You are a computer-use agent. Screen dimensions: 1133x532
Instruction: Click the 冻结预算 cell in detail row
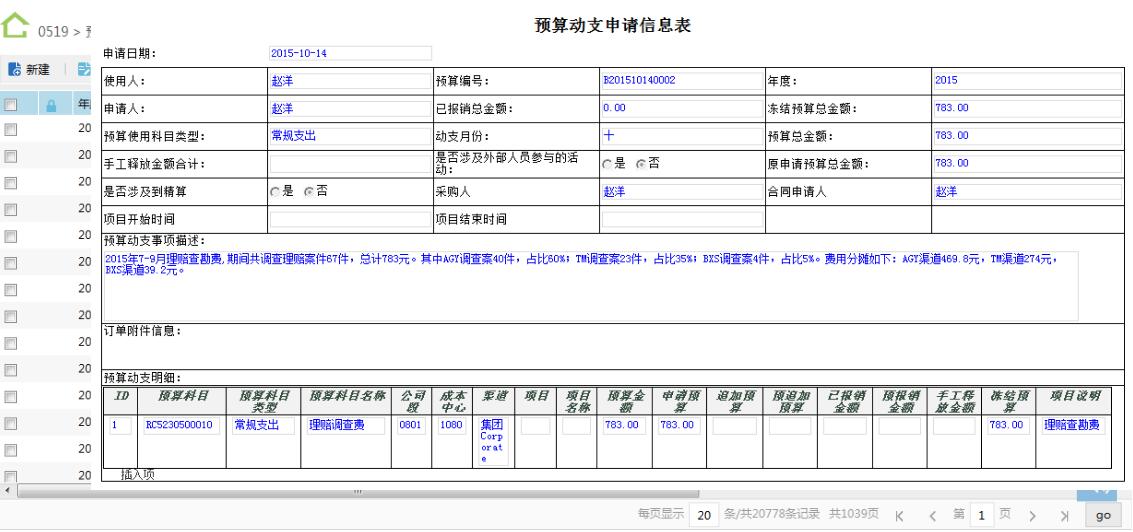1009,426
